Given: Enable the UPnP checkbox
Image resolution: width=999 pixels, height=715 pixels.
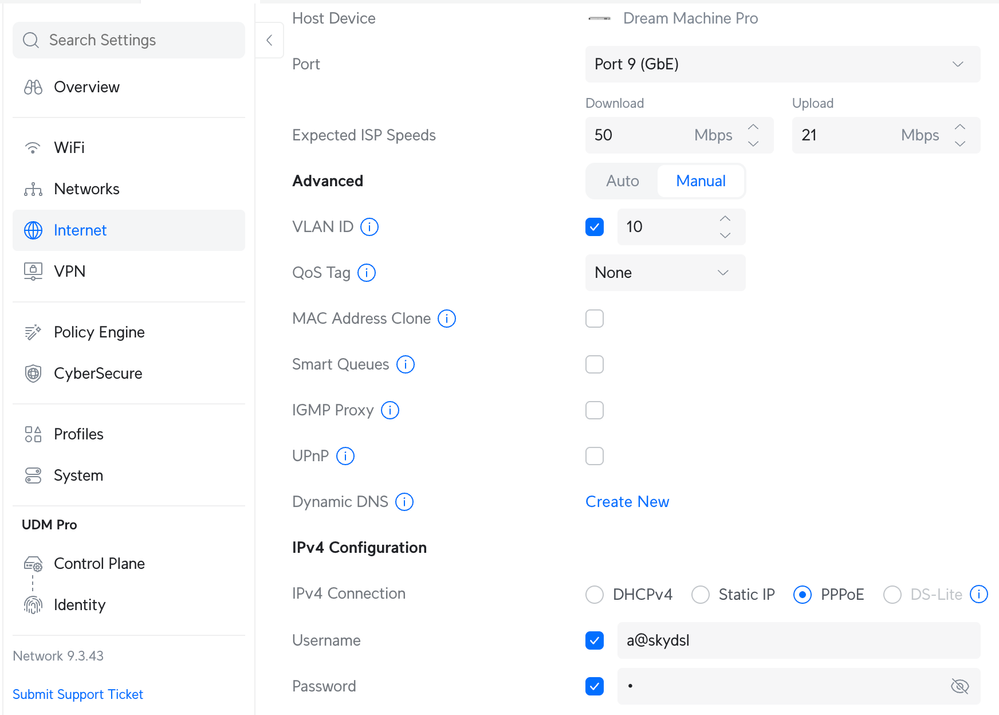Looking at the screenshot, I should pos(595,456).
